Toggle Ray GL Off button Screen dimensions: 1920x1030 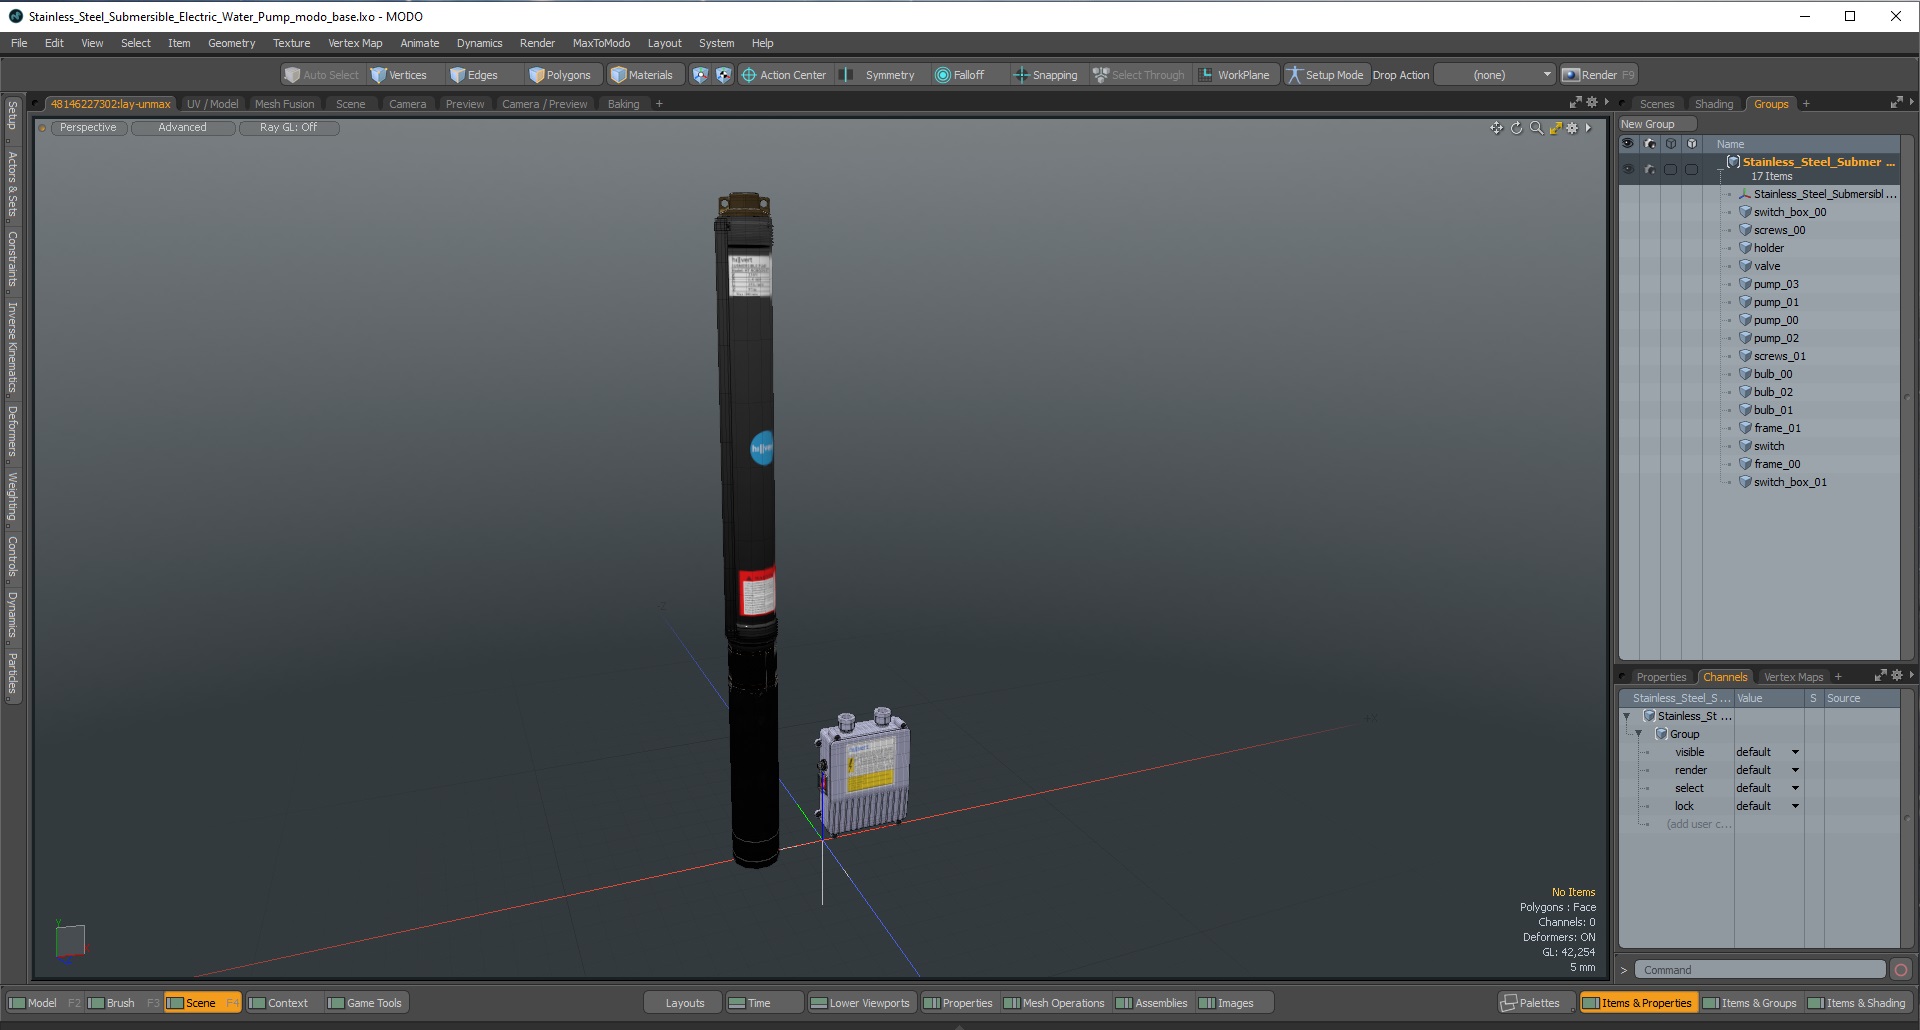(x=289, y=128)
